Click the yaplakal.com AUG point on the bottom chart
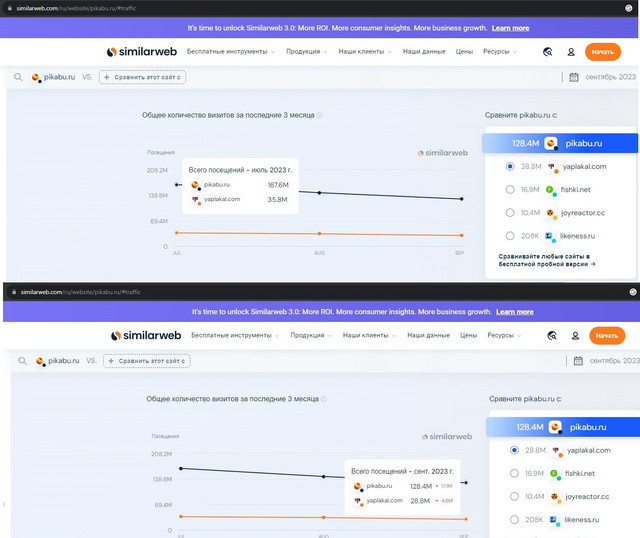 click(x=324, y=517)
